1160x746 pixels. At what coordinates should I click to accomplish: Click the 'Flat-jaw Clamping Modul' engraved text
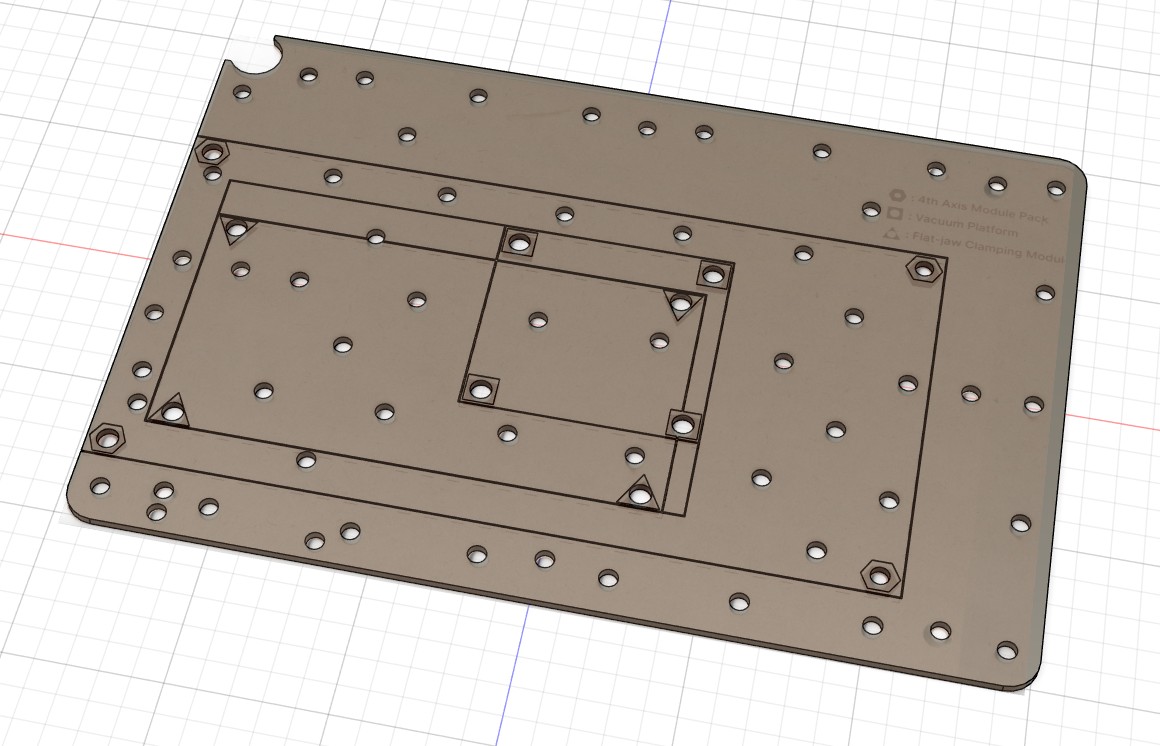[988, 248]
